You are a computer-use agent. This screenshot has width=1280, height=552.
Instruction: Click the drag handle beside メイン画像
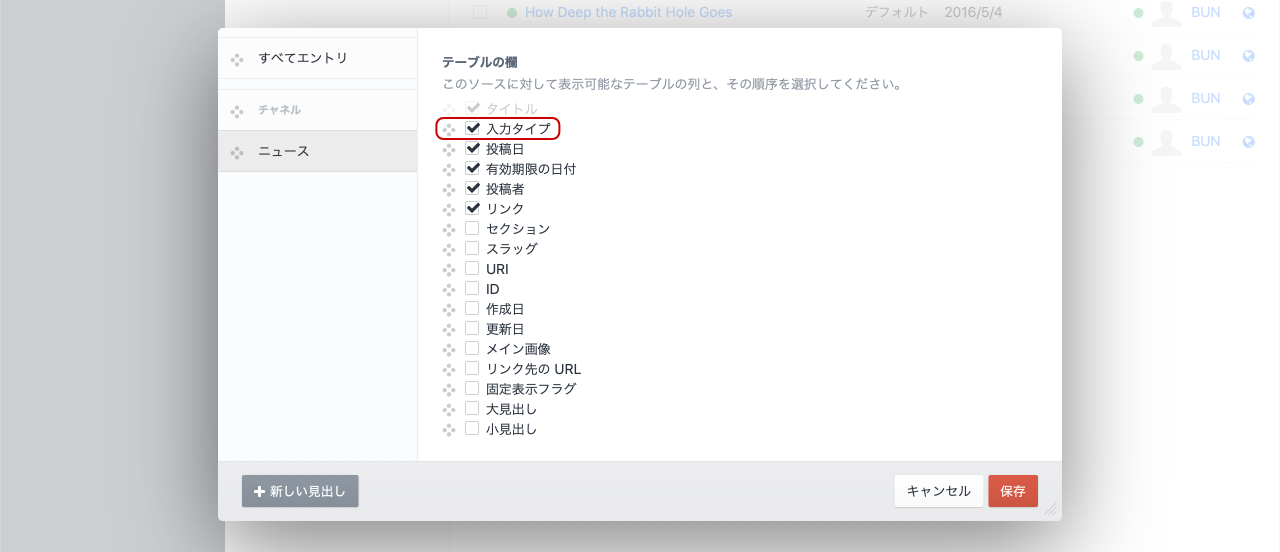(x=449, y=350)
